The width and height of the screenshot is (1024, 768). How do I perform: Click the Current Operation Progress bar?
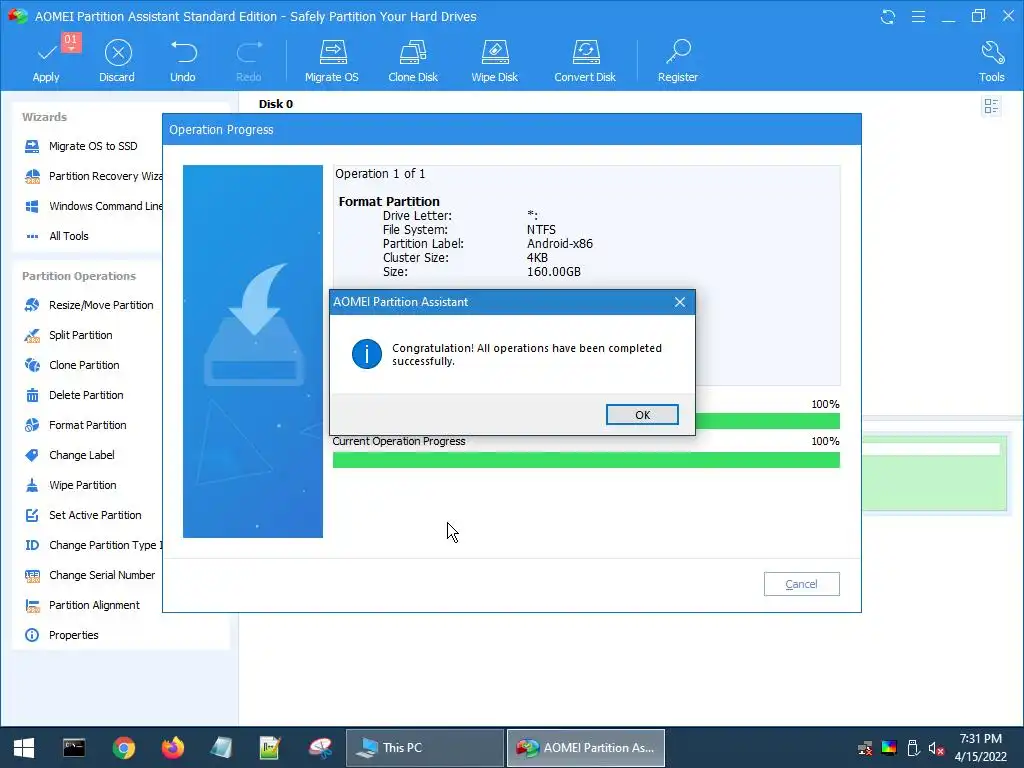tap(586, 460)
